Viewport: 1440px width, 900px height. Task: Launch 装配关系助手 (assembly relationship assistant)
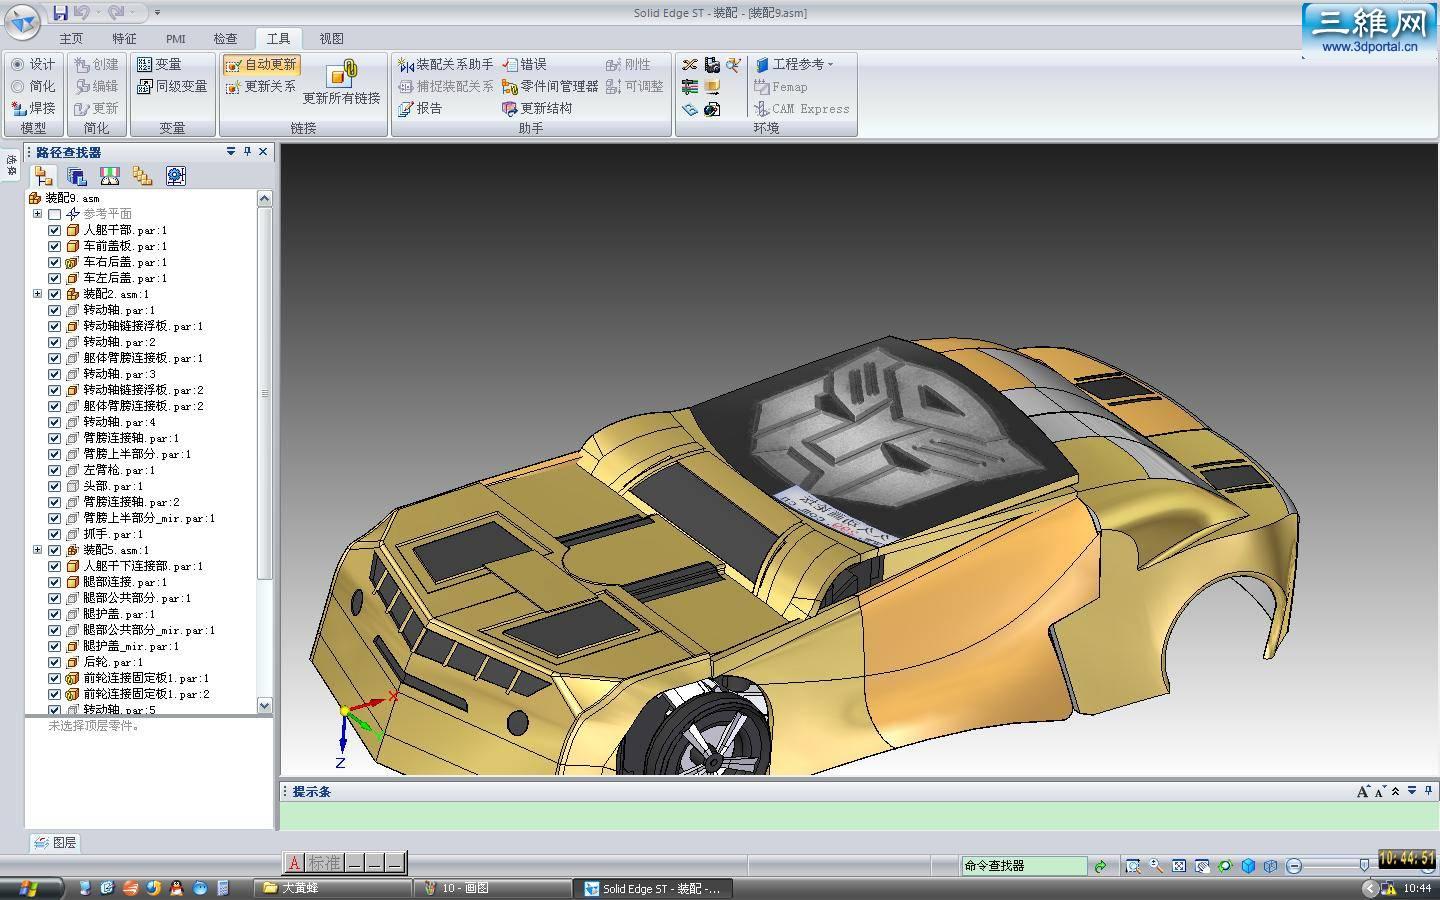click(446, 64)
